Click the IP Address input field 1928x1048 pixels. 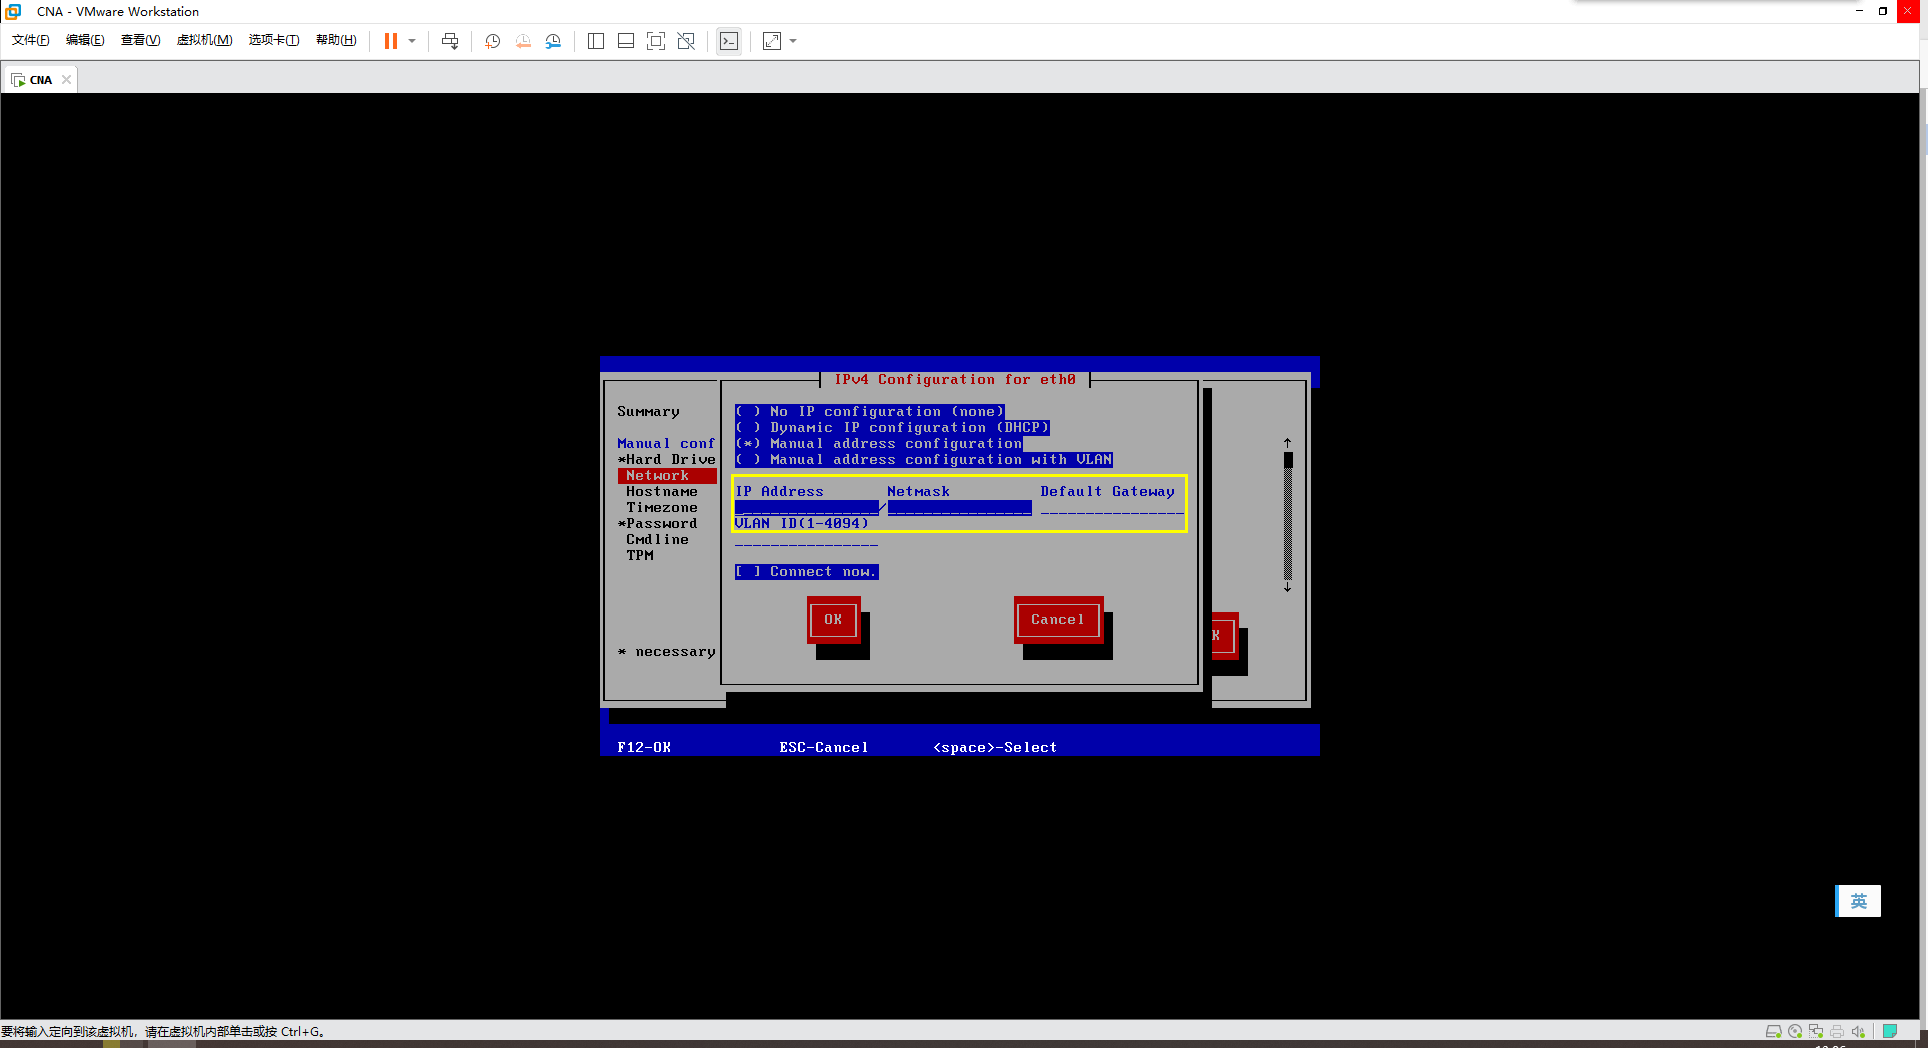(x=806, y=508)
